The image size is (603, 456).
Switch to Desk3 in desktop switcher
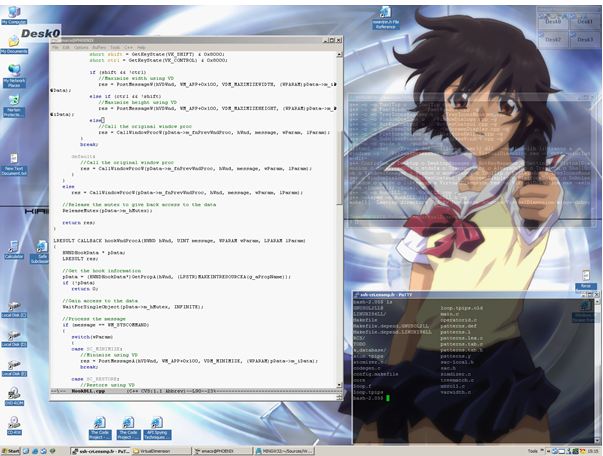(x=585, y=40)
